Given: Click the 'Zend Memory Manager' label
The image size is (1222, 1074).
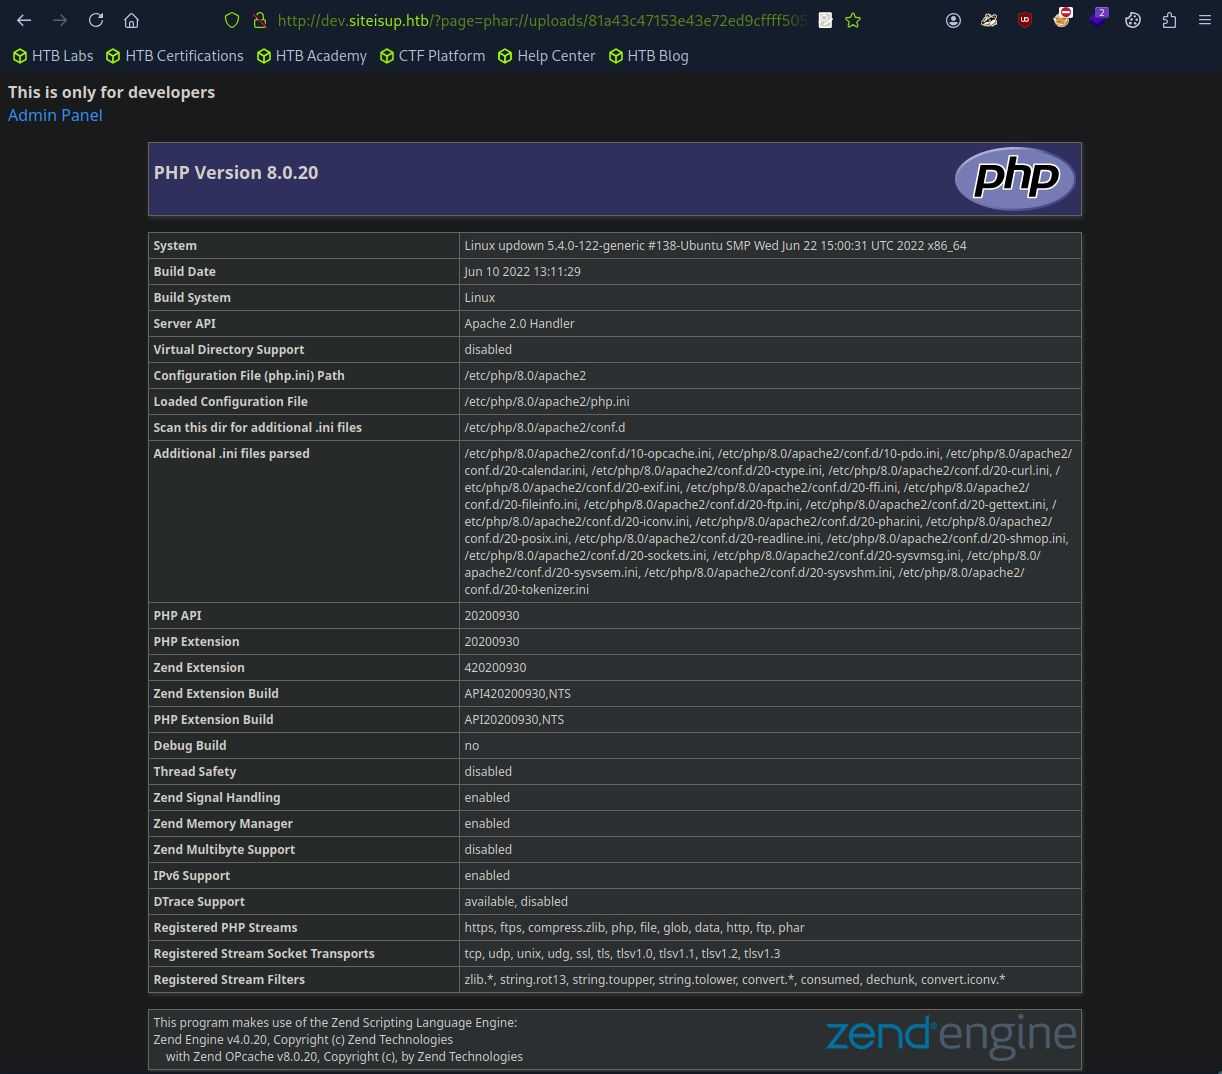Looking at the screenshot, I should (x=223, y=823).
